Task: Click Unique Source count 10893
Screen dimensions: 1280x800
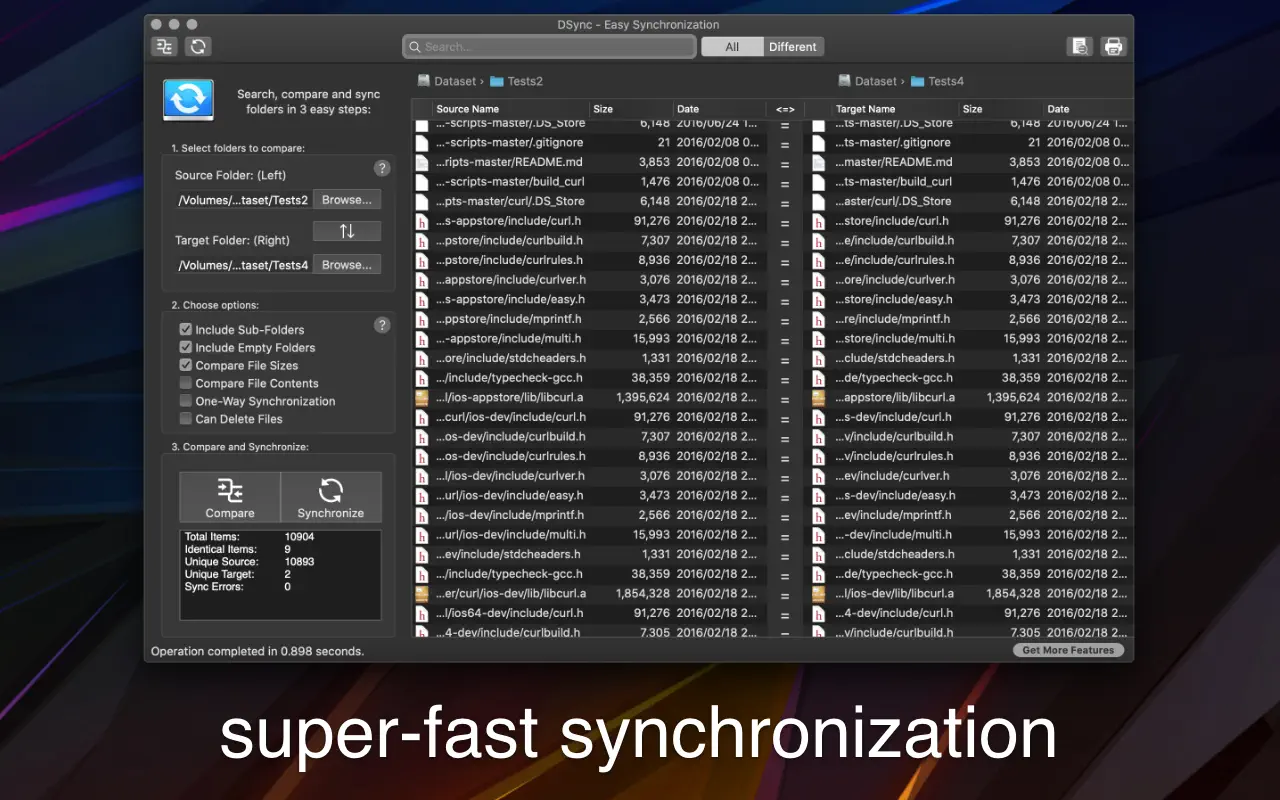Action: pyautogui.click(x=300, y=562)
